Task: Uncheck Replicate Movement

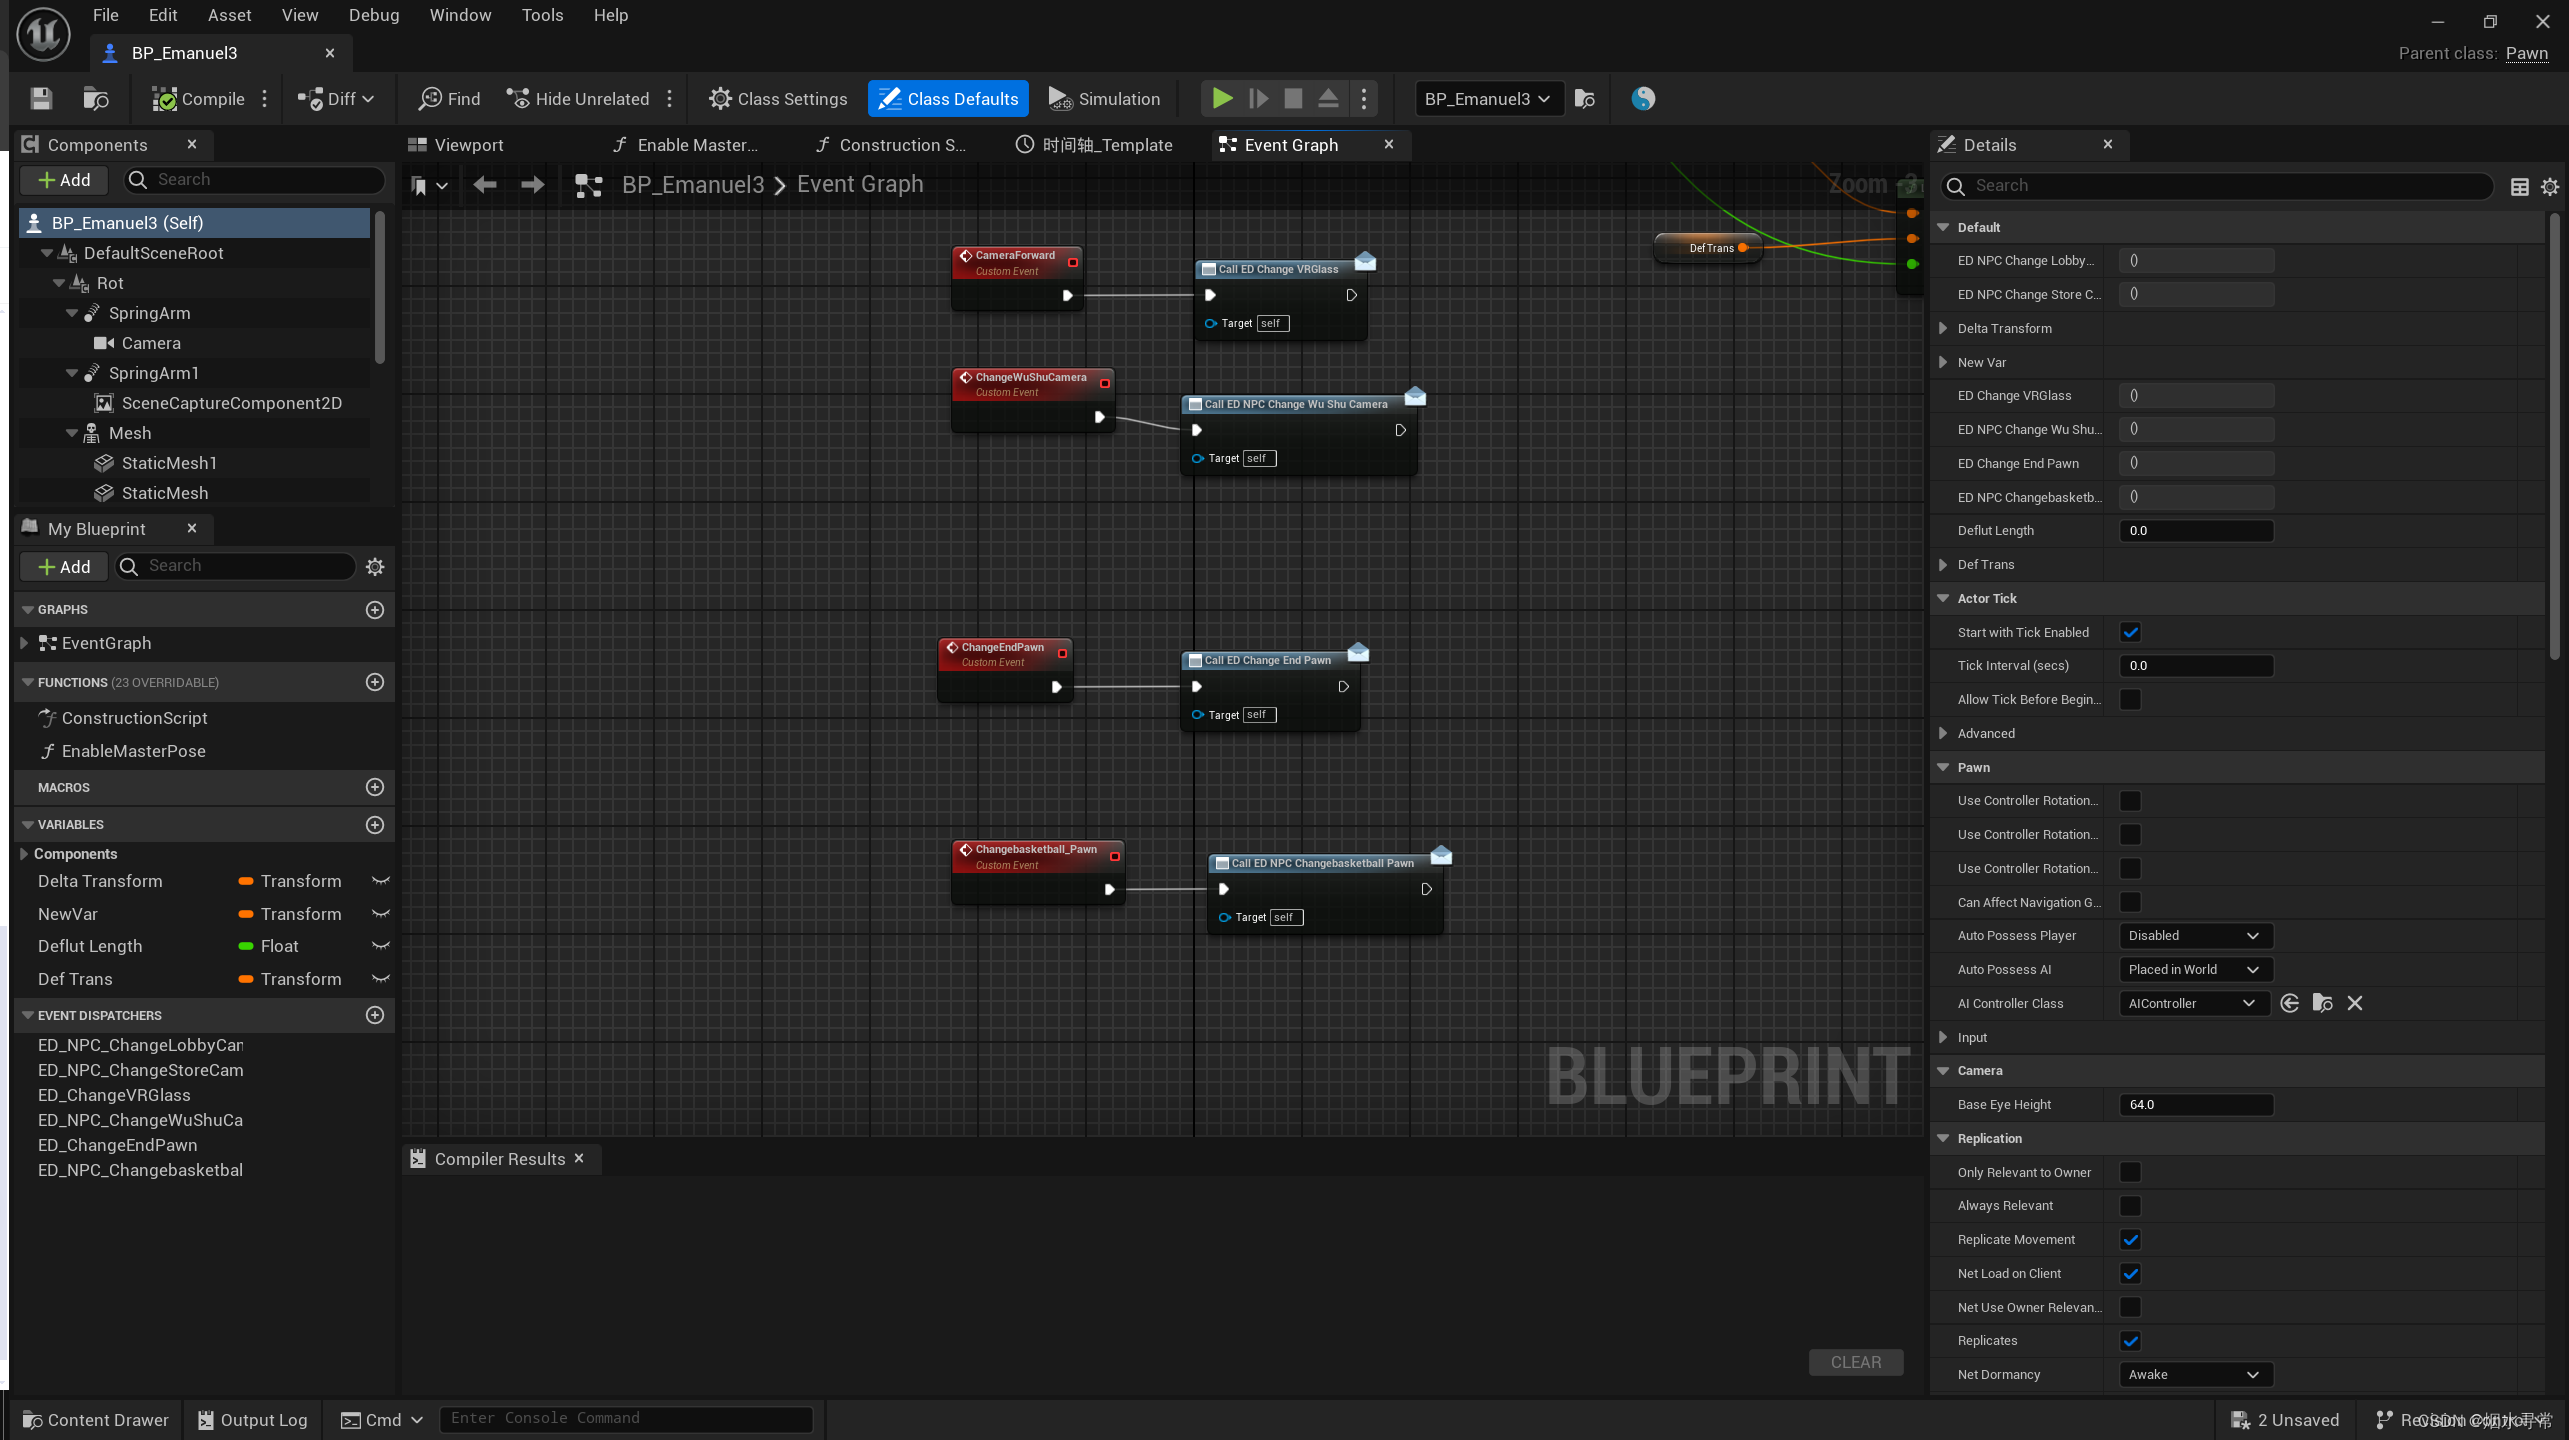Action: tap(2131, 1240)
